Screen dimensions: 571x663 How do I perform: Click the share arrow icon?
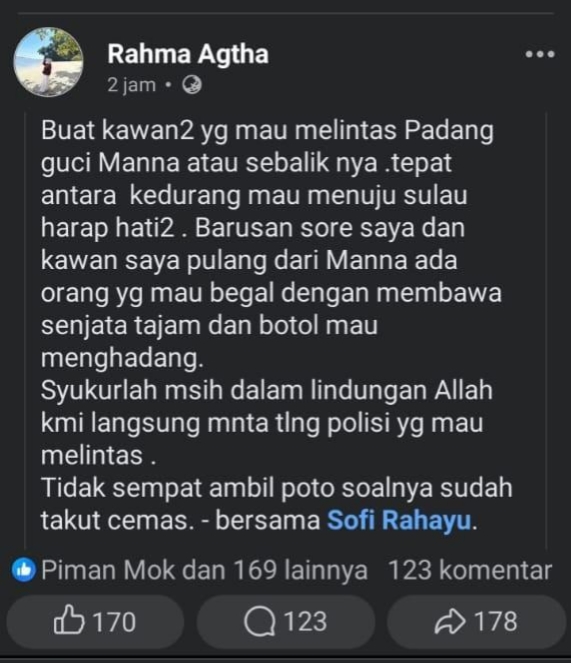click(450, 621)
